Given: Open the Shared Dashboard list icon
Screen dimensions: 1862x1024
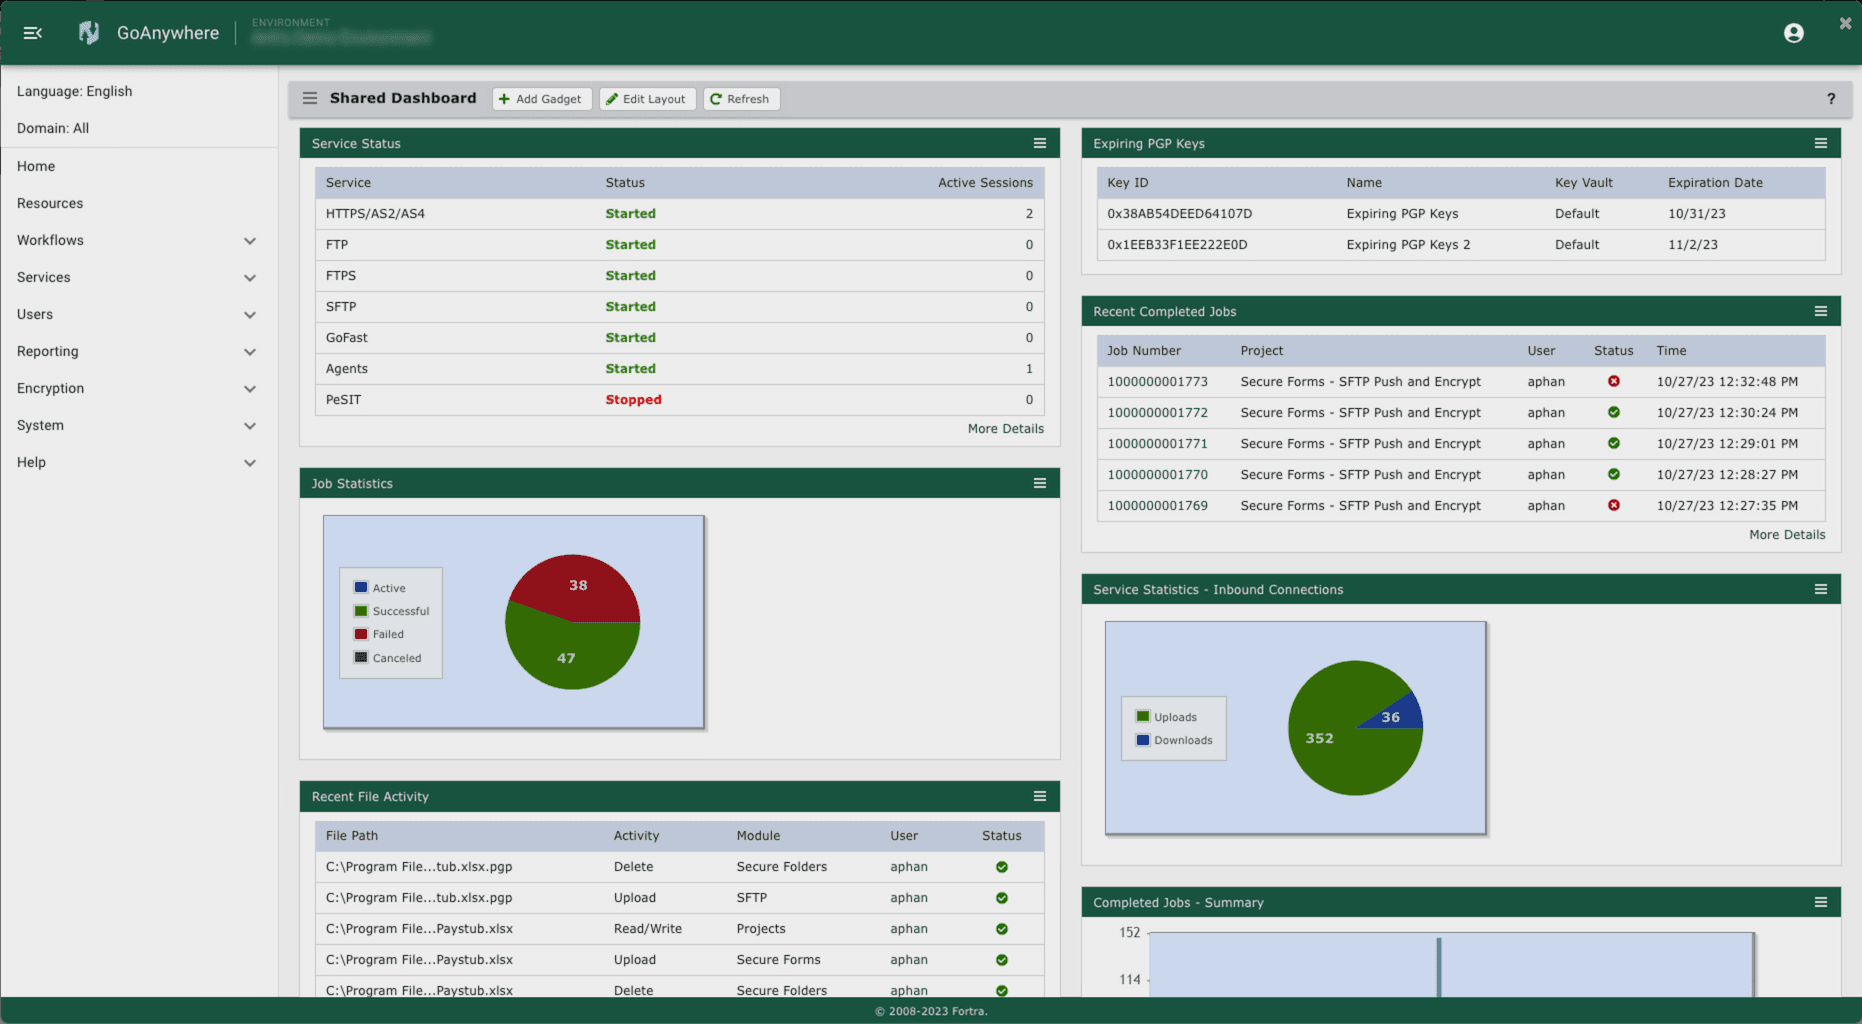Looking at the screenshot, I should point(310,98).
